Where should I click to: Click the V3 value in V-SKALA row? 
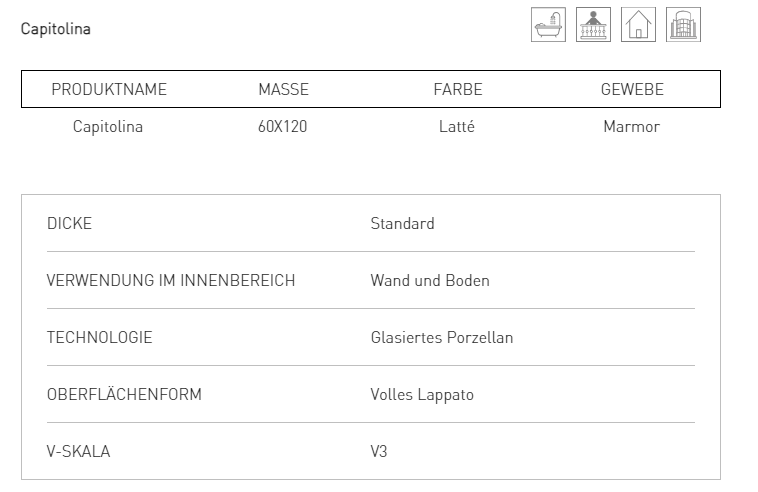[x=379, y=452]
